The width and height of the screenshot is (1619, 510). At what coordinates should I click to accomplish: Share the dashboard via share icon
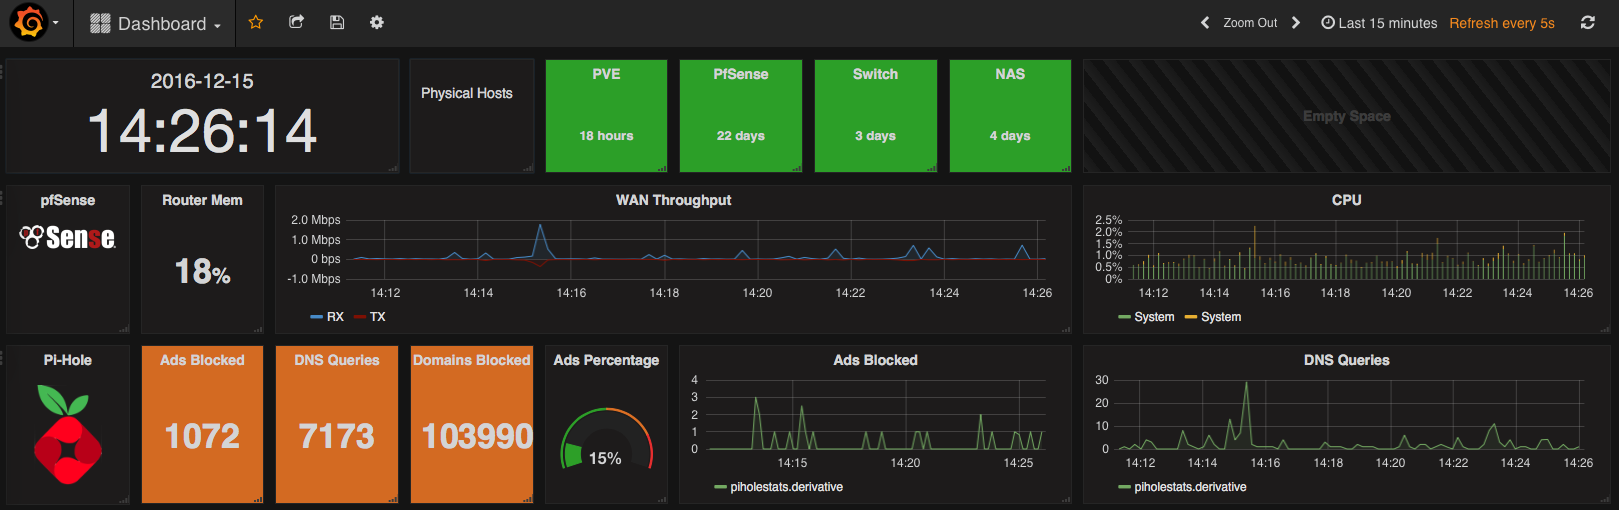click(296, 22)
